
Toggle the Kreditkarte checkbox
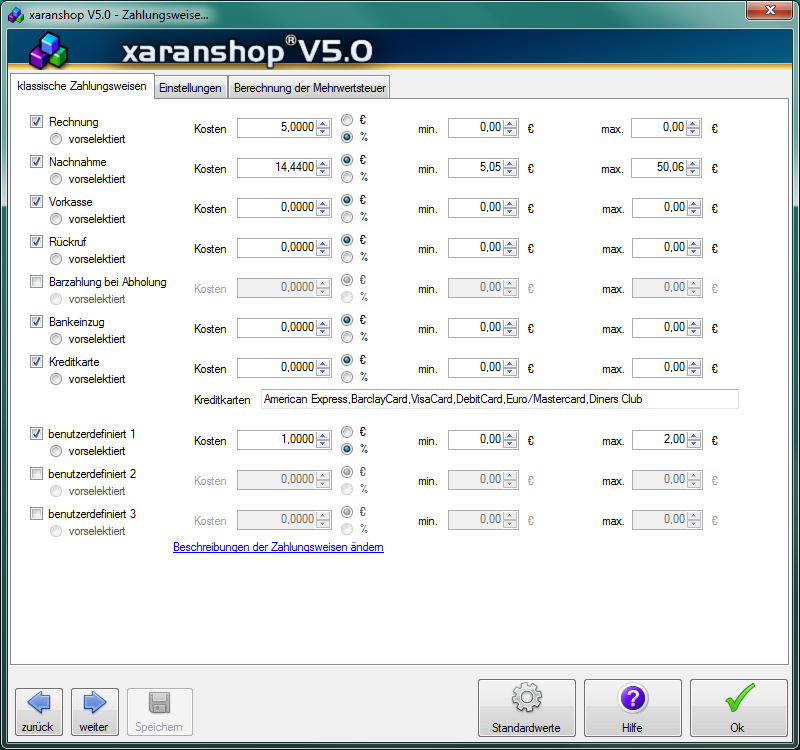point(36,362)
